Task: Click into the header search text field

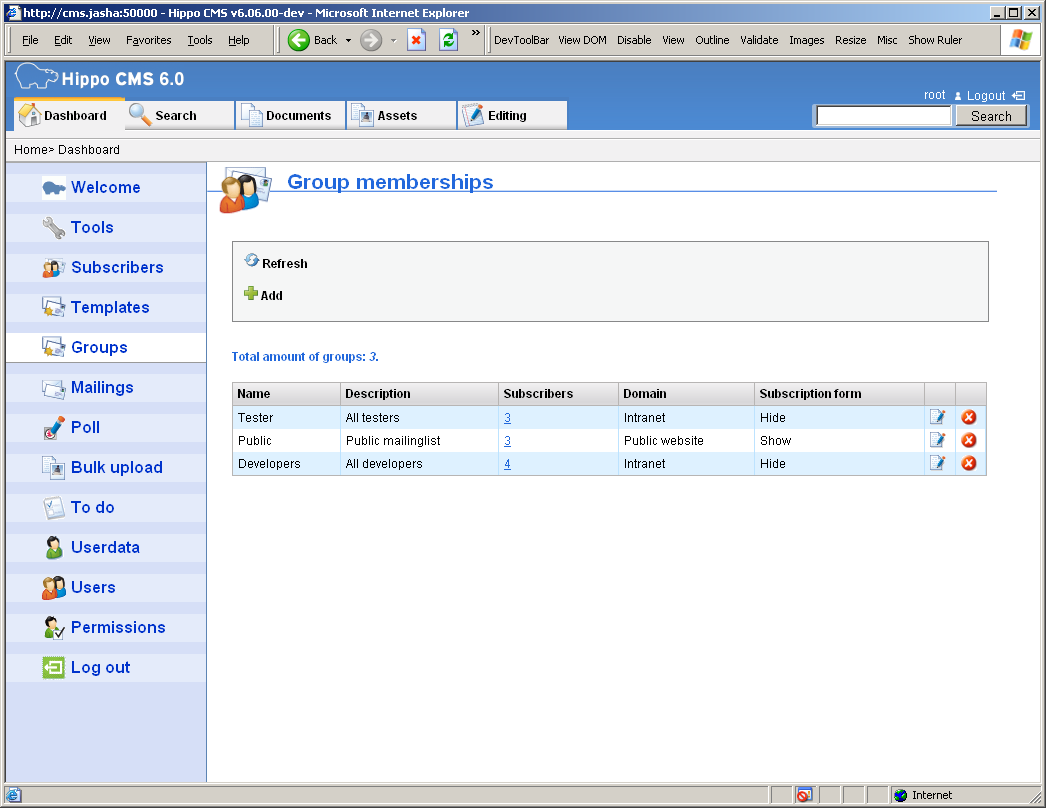Action: (x=883, y=116)
